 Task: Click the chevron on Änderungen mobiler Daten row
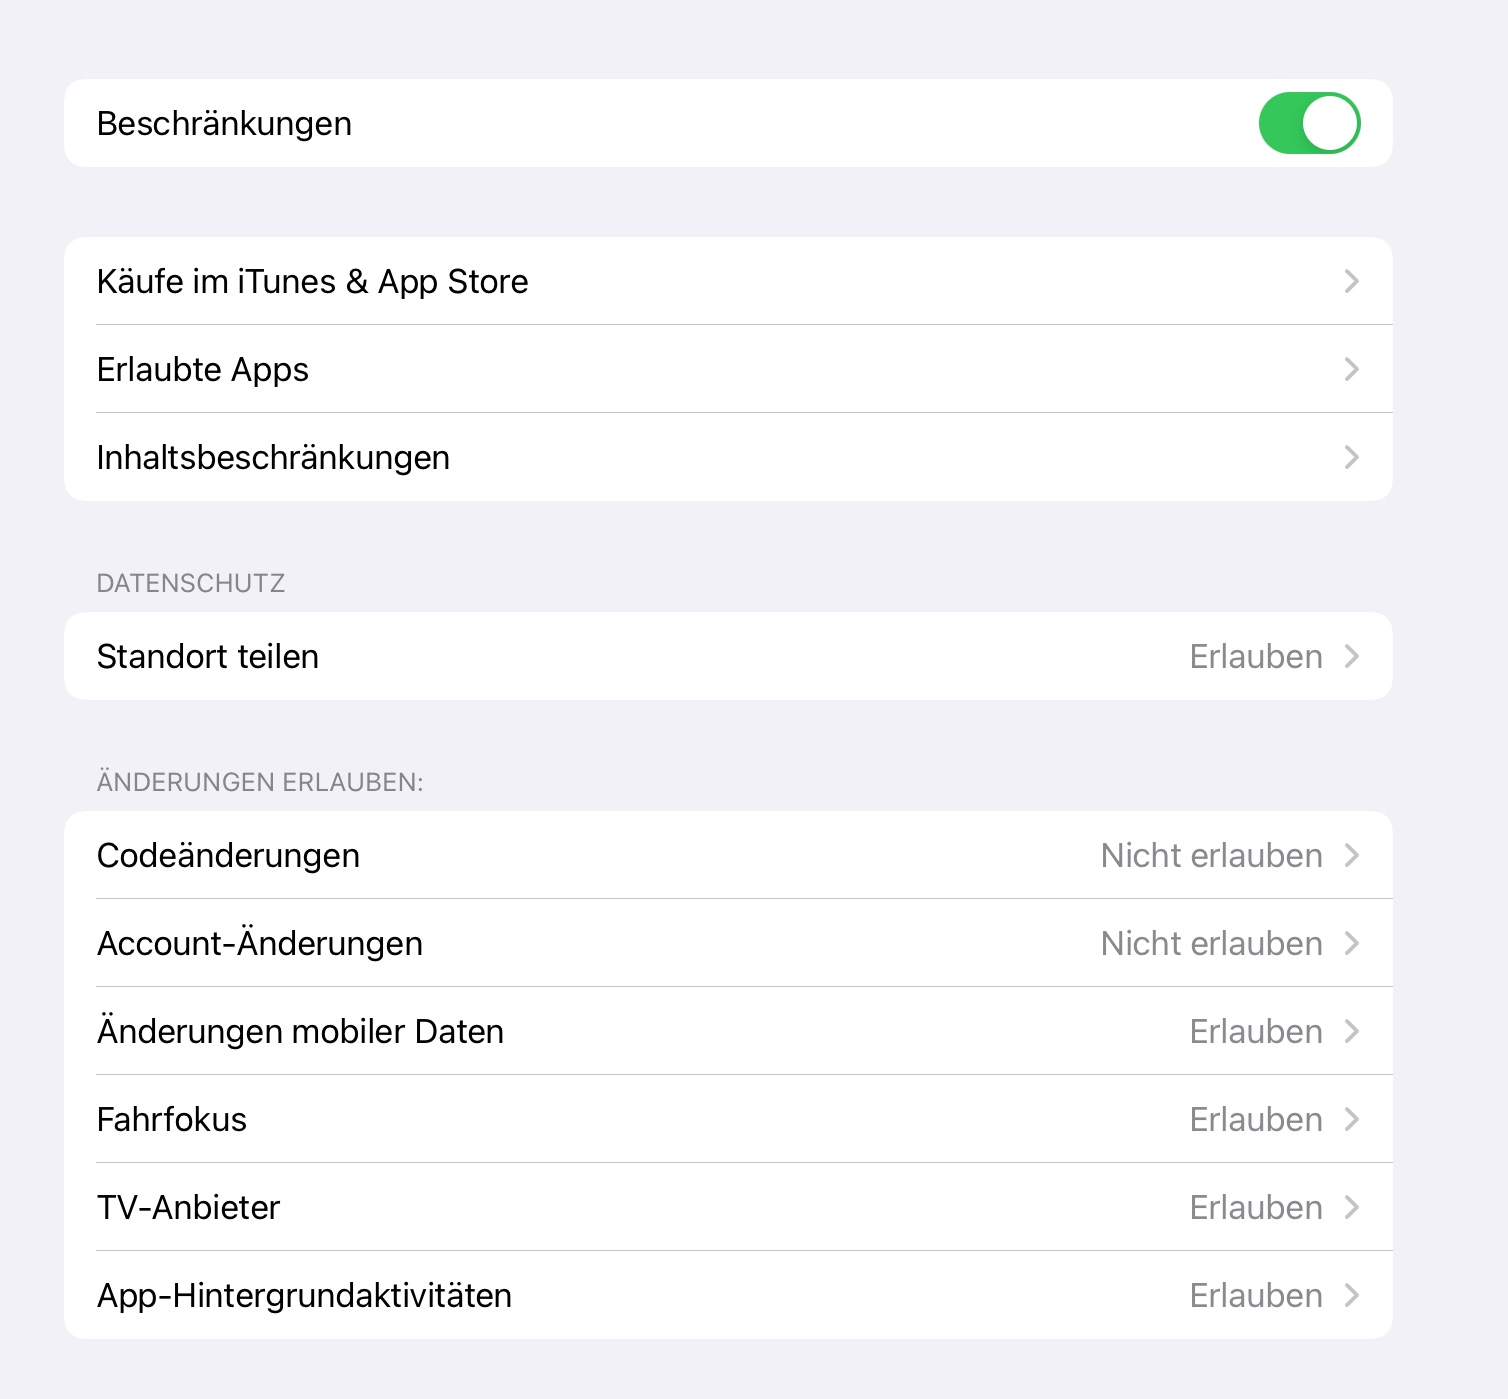1351,1031
